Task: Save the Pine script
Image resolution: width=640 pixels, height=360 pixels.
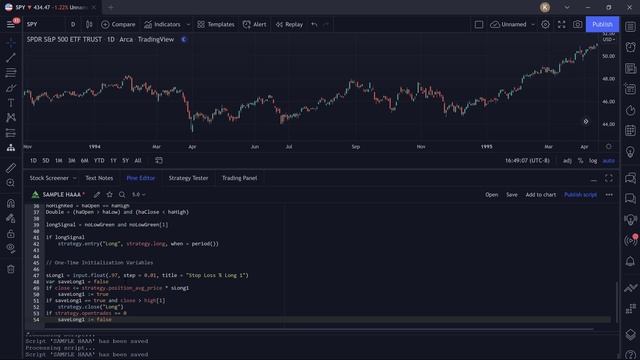Action: [512, 195]
